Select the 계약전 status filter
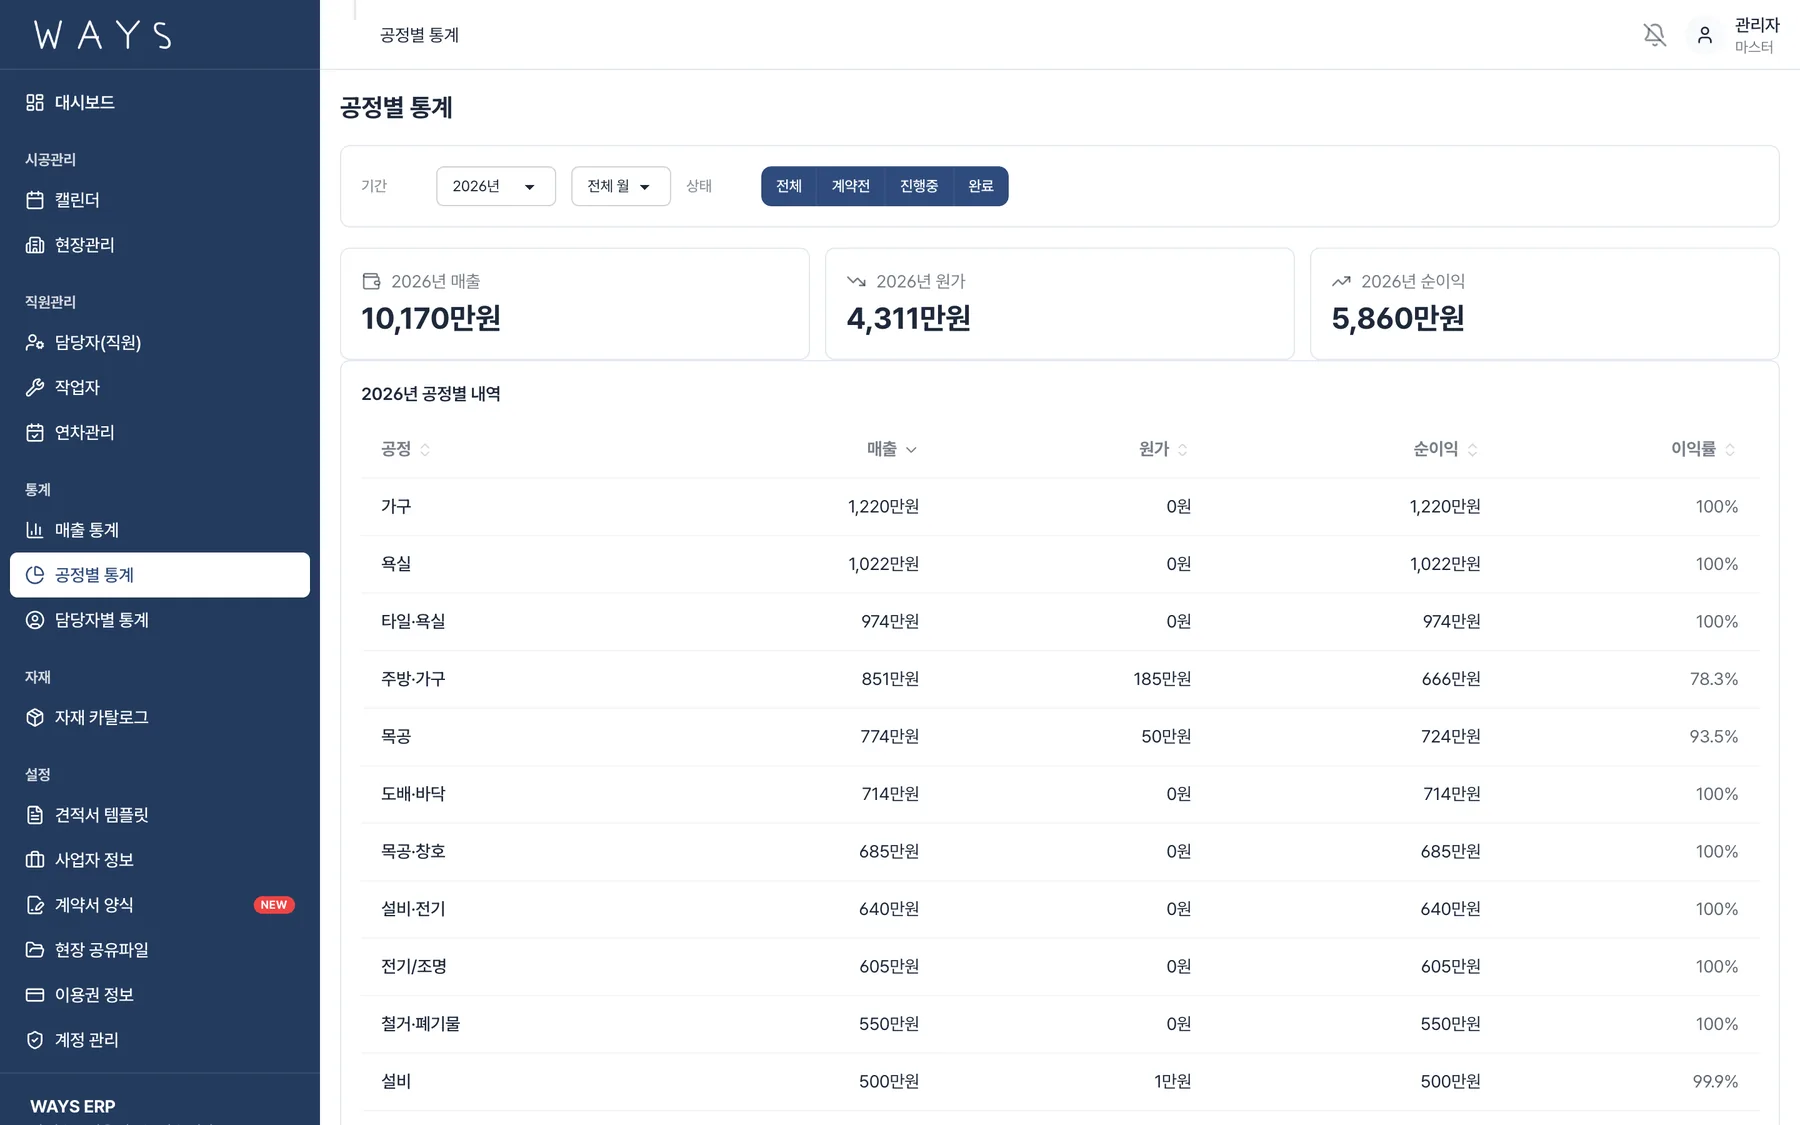Image resolution: width=1800 pixels, height=1125 pixels. tap(851, 186)
